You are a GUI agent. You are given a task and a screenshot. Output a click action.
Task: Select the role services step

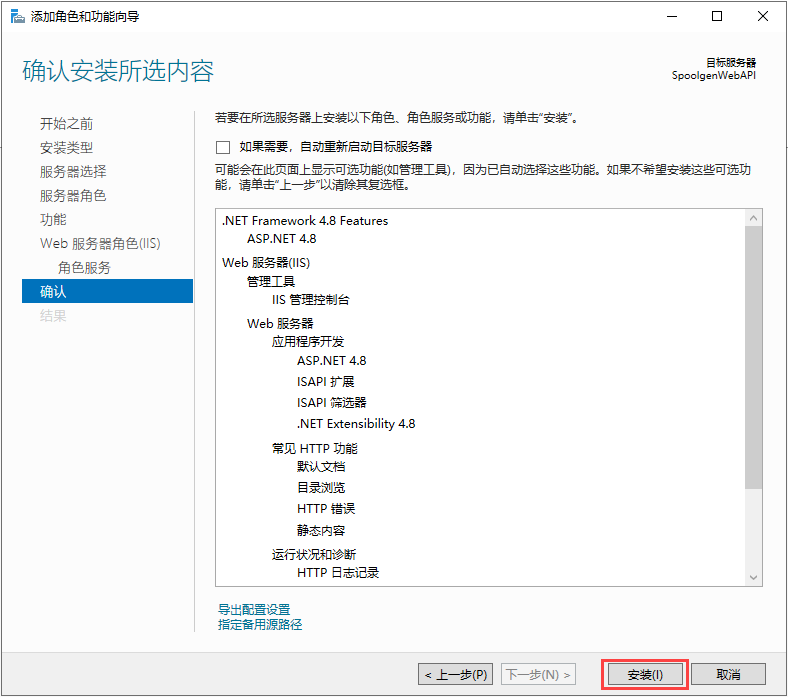[x=84, y=268]
